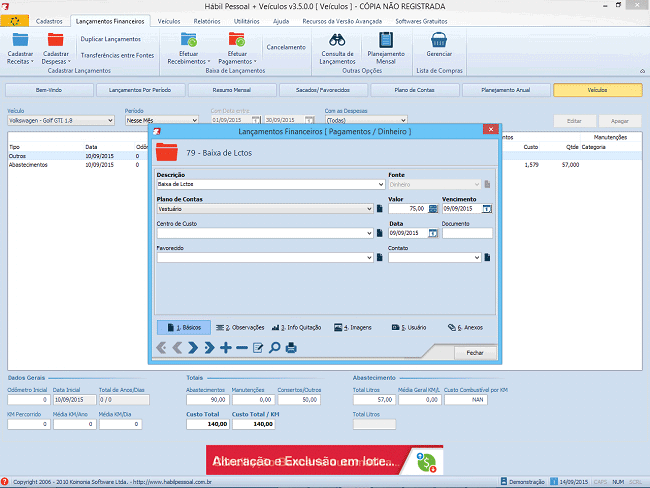This screenshot has height=488, width=650.
Task: Open Consulta de Lançamentos binoculars icon
Action: click(337, 40)
